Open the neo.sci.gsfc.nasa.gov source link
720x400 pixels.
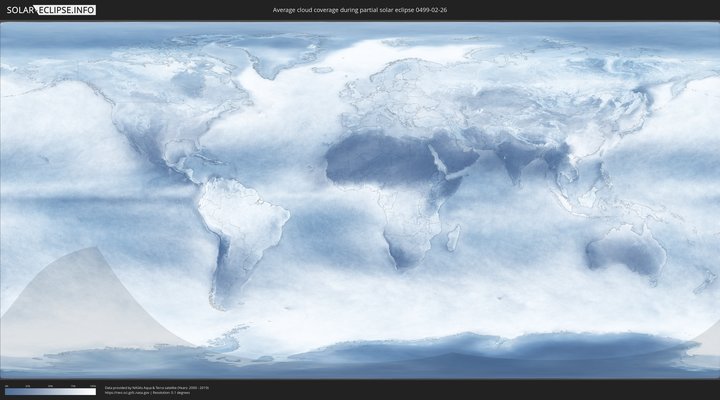(128, 393)
